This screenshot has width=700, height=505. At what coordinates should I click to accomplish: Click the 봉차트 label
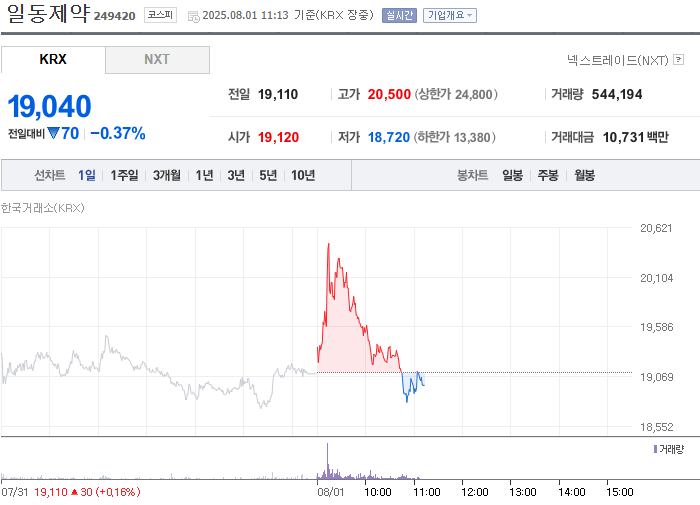(x=472, y=175)
